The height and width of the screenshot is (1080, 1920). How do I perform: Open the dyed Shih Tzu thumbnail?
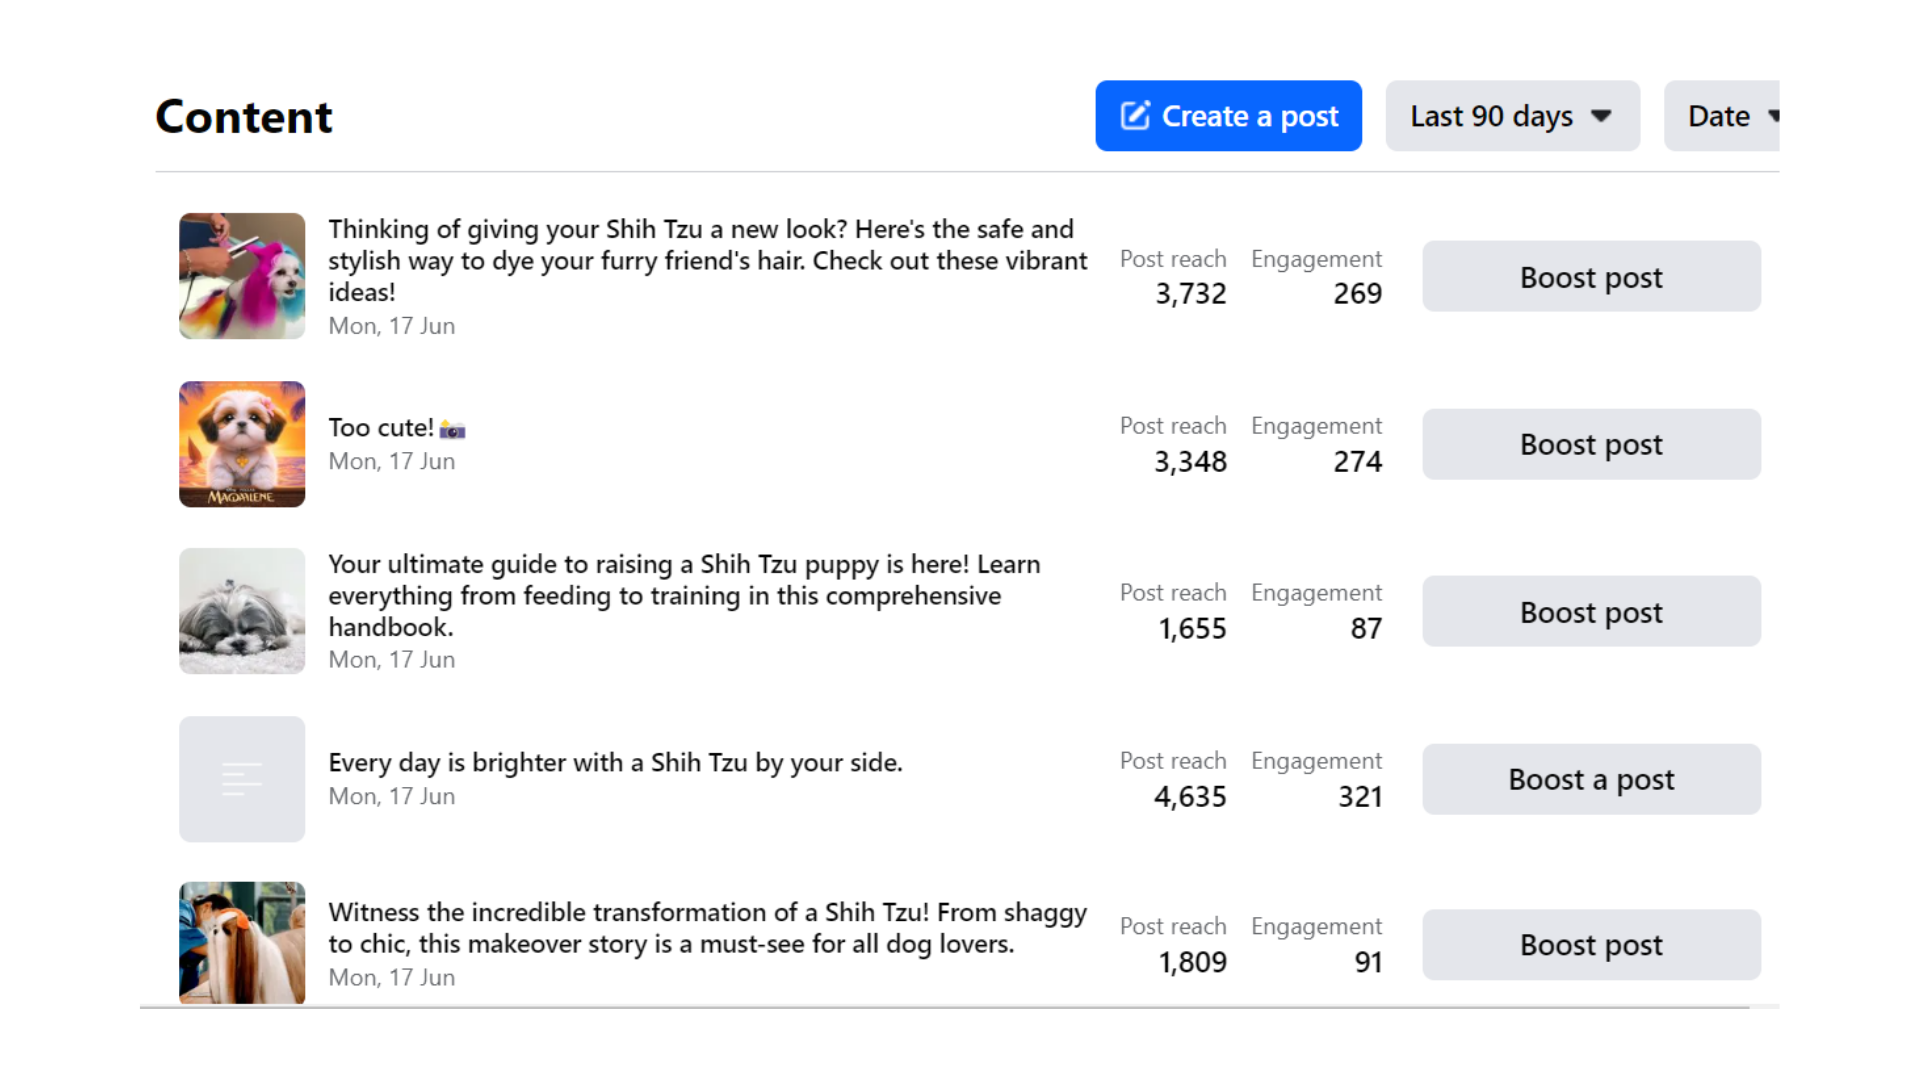tap(242, 276)
